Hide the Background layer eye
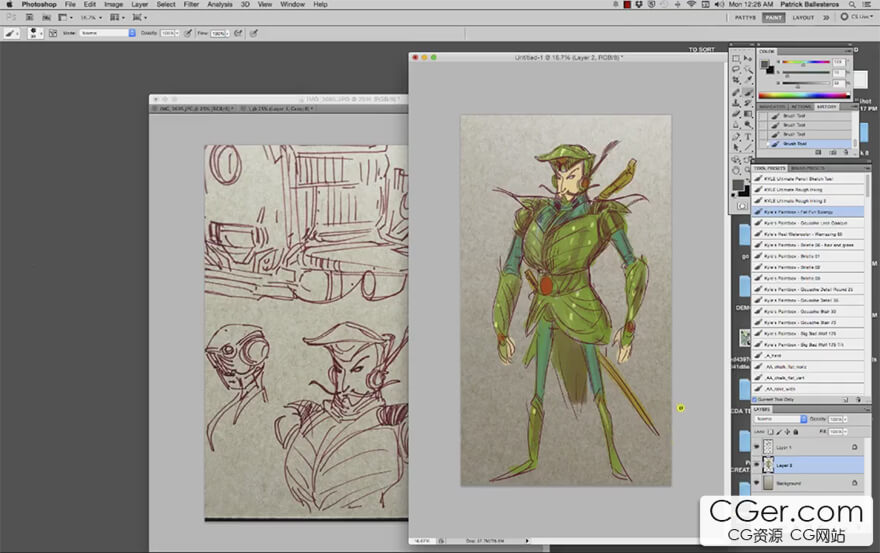Image resolution: width=880 pixels, height=553 pixels. click(757, 483)
